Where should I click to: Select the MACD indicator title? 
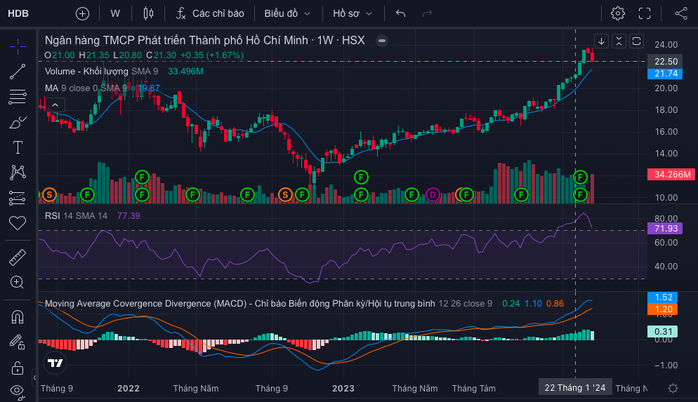tap(240, 304)
